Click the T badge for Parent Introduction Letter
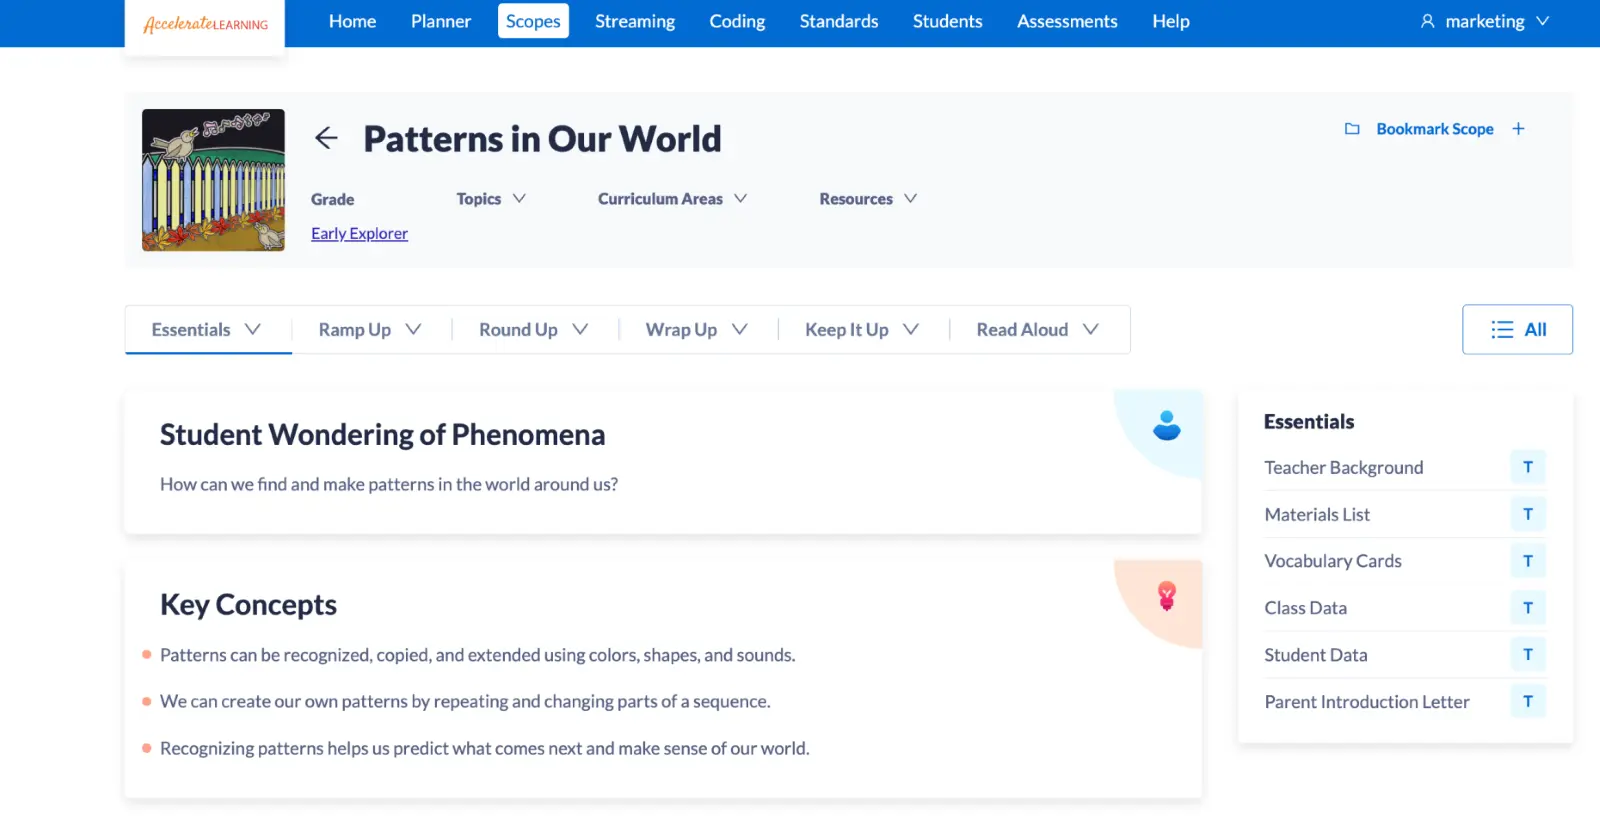 click(x=1527, y=702)
